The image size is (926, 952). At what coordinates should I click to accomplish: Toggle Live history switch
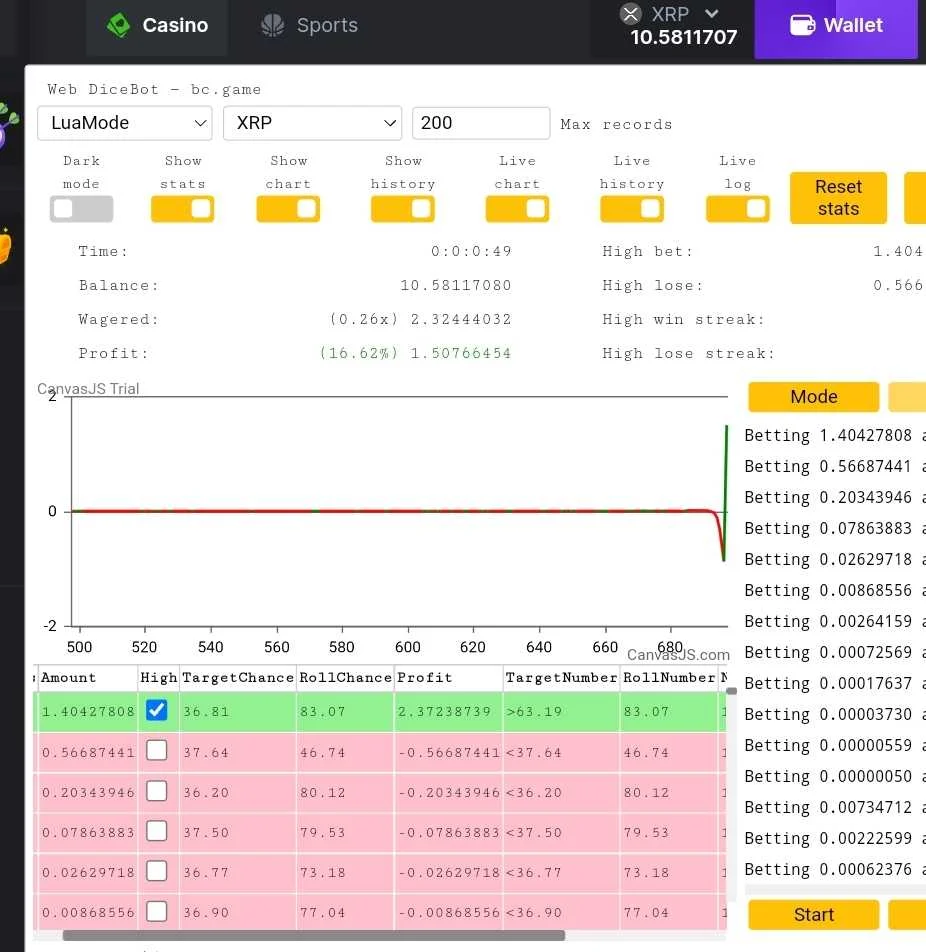tap(632, 209)
